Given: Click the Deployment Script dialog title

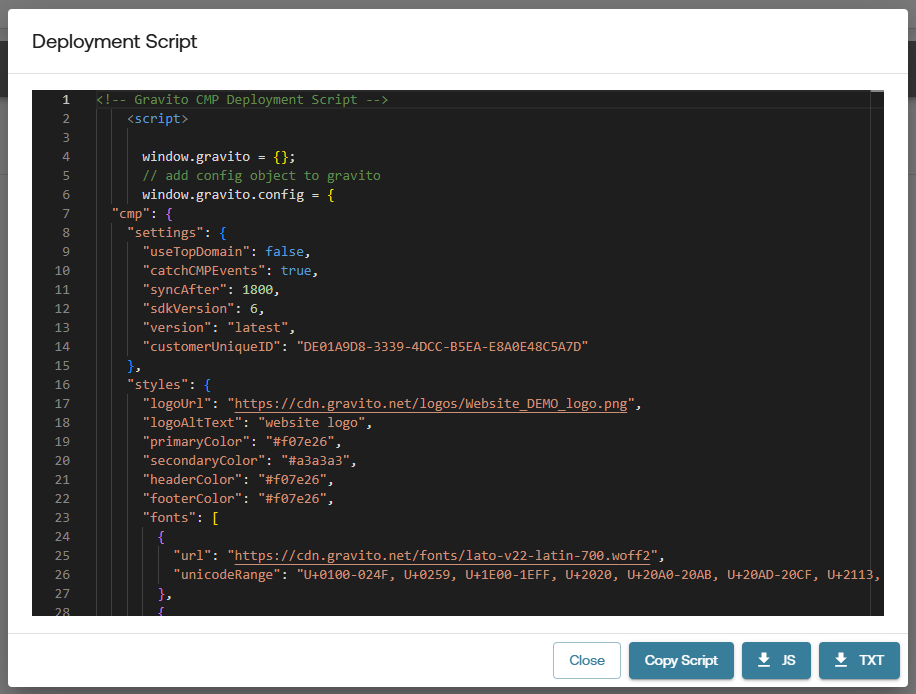Looking at the screenshot, I should [x=114, y=41].
